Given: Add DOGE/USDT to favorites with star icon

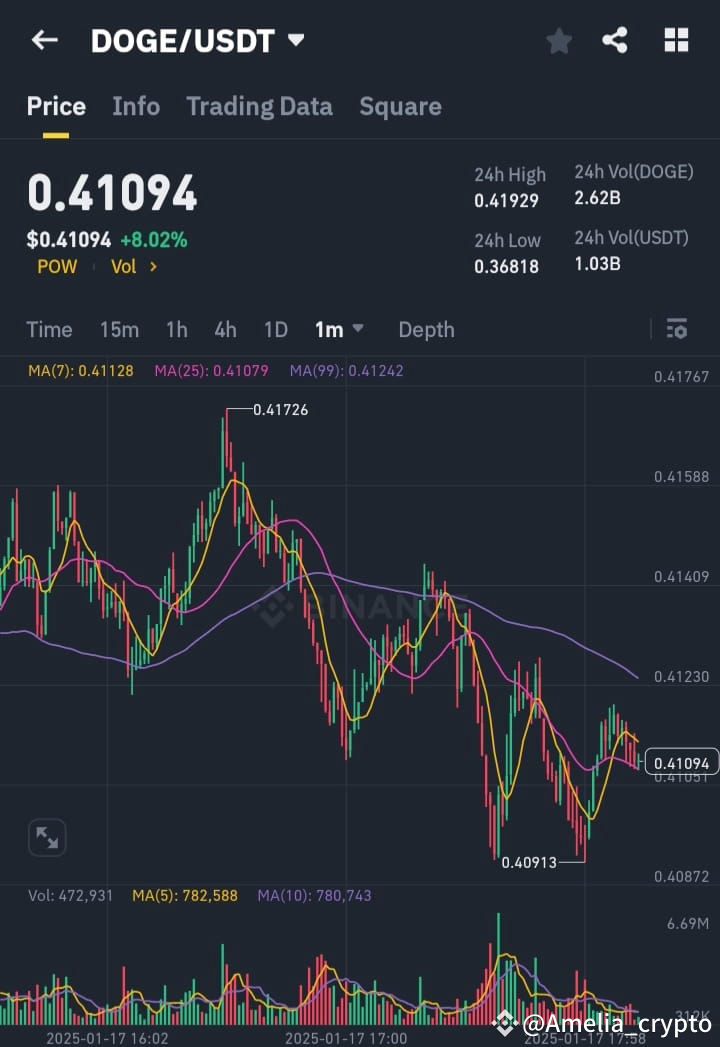Looking at the screenshot, I should pyautogui.click(x=558, y=40).
